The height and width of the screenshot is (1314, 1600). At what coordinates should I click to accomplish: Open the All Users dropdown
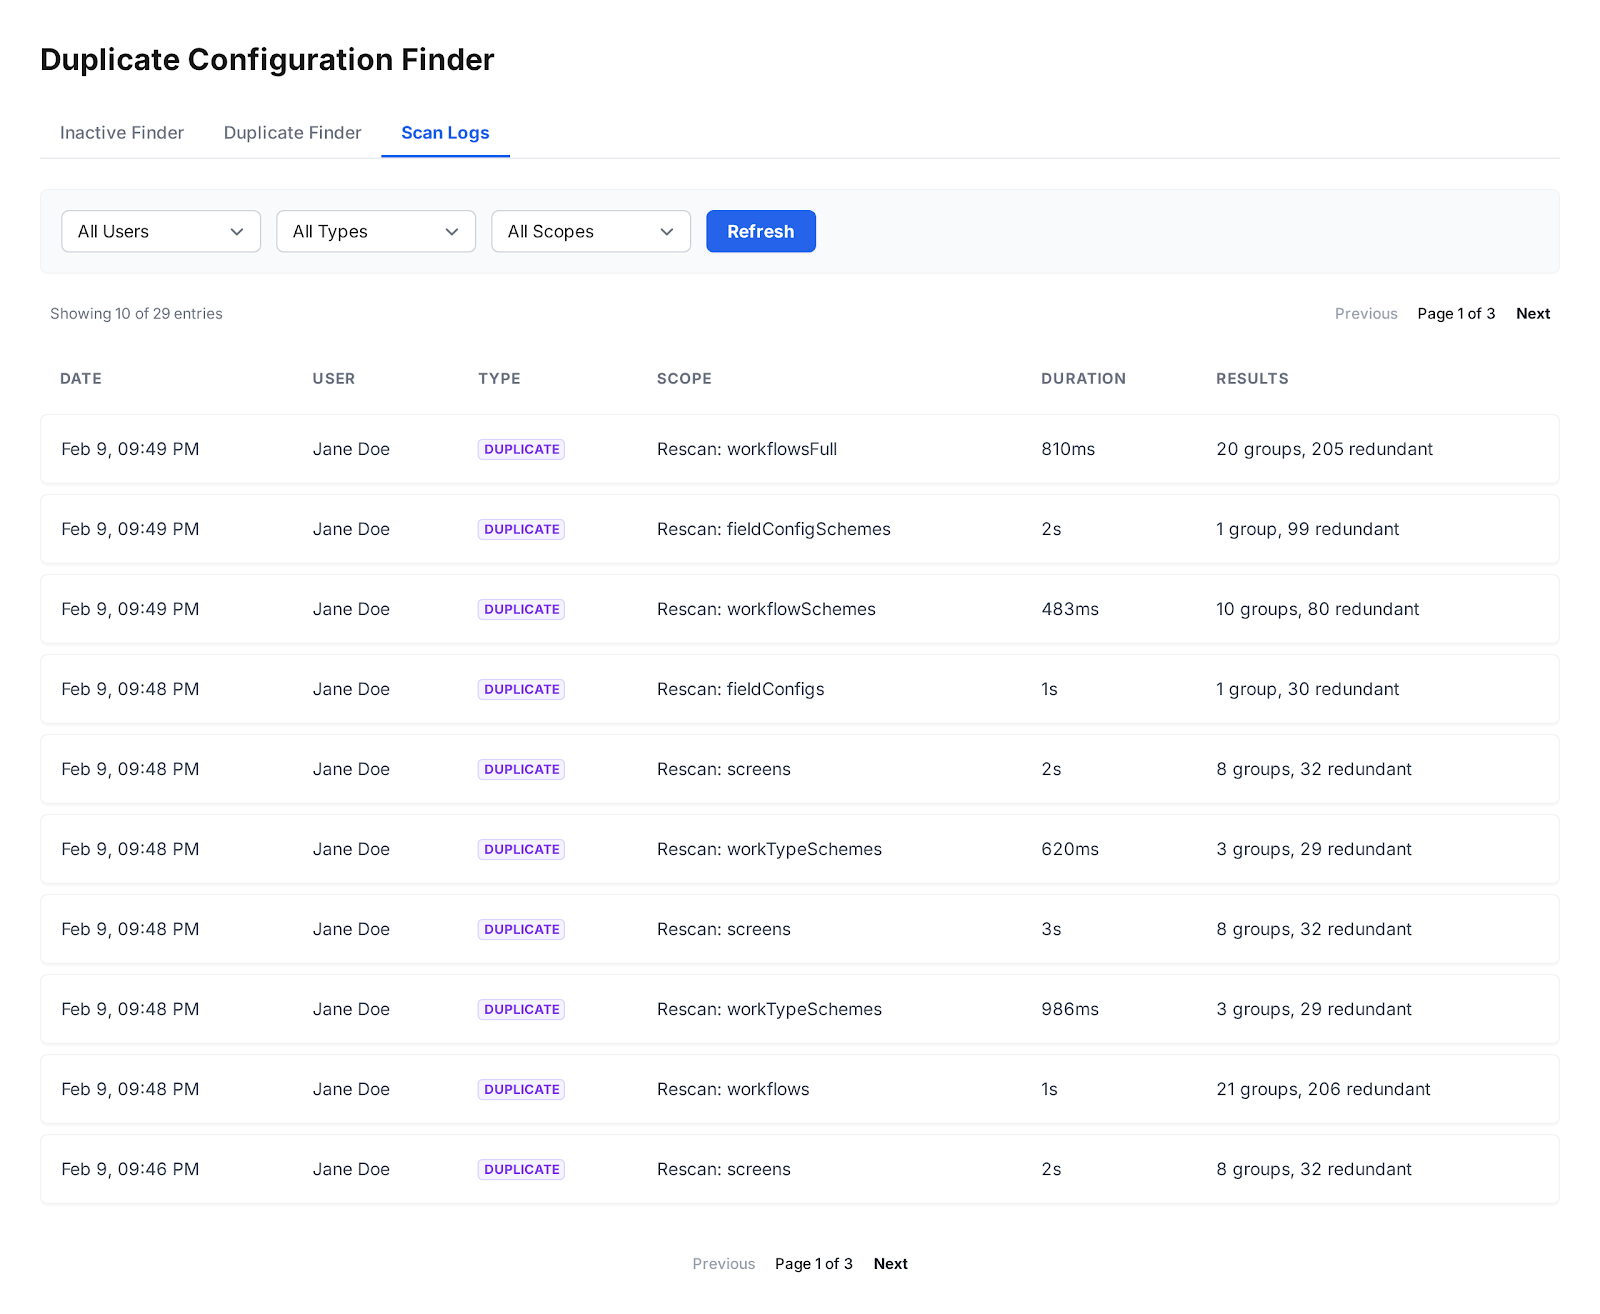click(160, 231)
